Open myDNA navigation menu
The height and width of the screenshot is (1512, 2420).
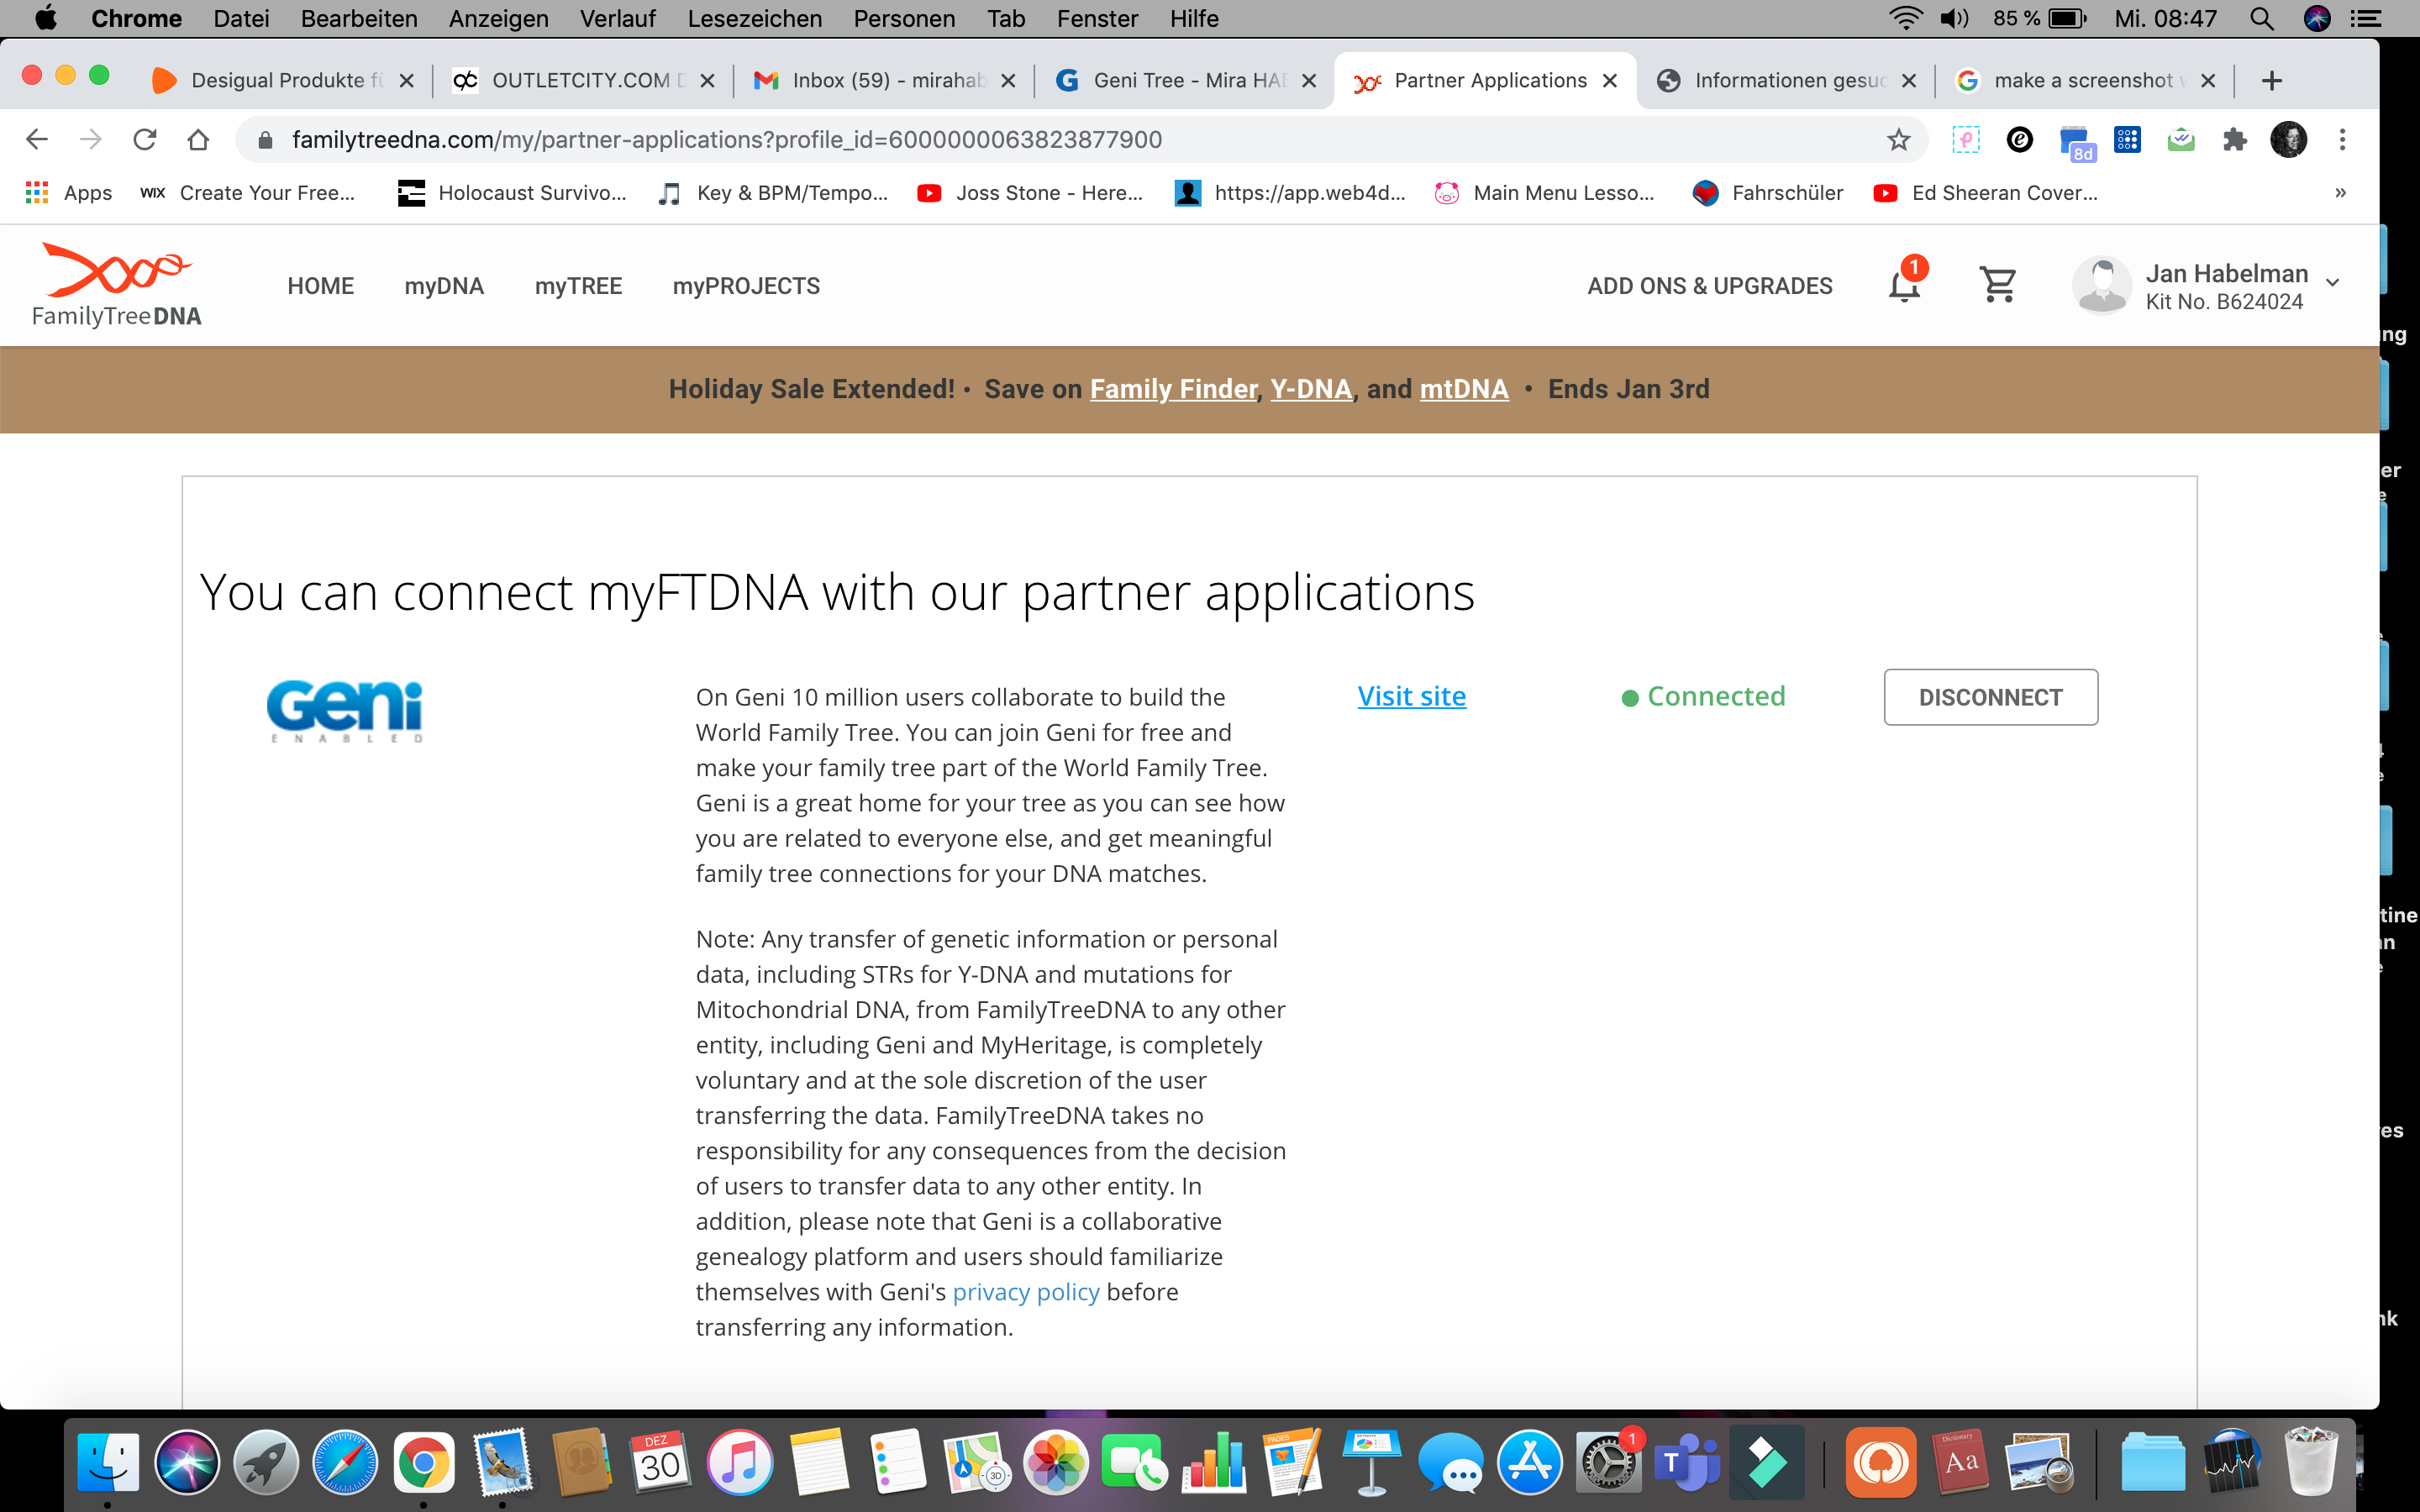(x=444, y=286)
